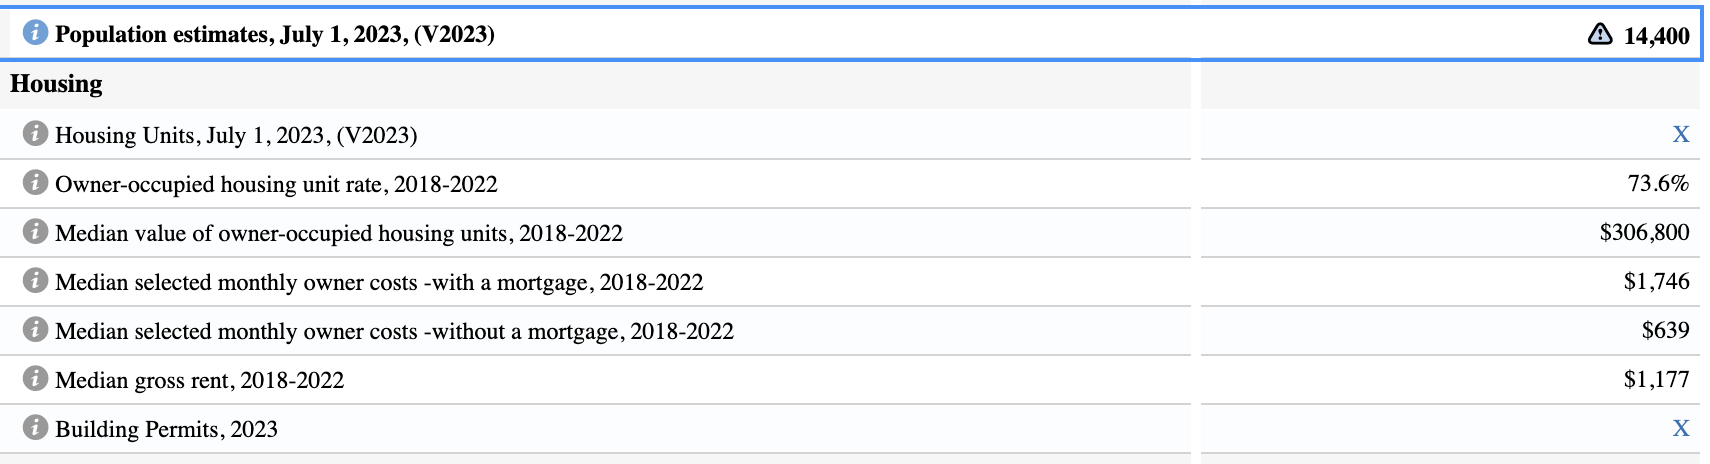This screenshot has width=1710, height=464.
Task: Click info icon beside Median gross rent
Action: click(35, 379)
